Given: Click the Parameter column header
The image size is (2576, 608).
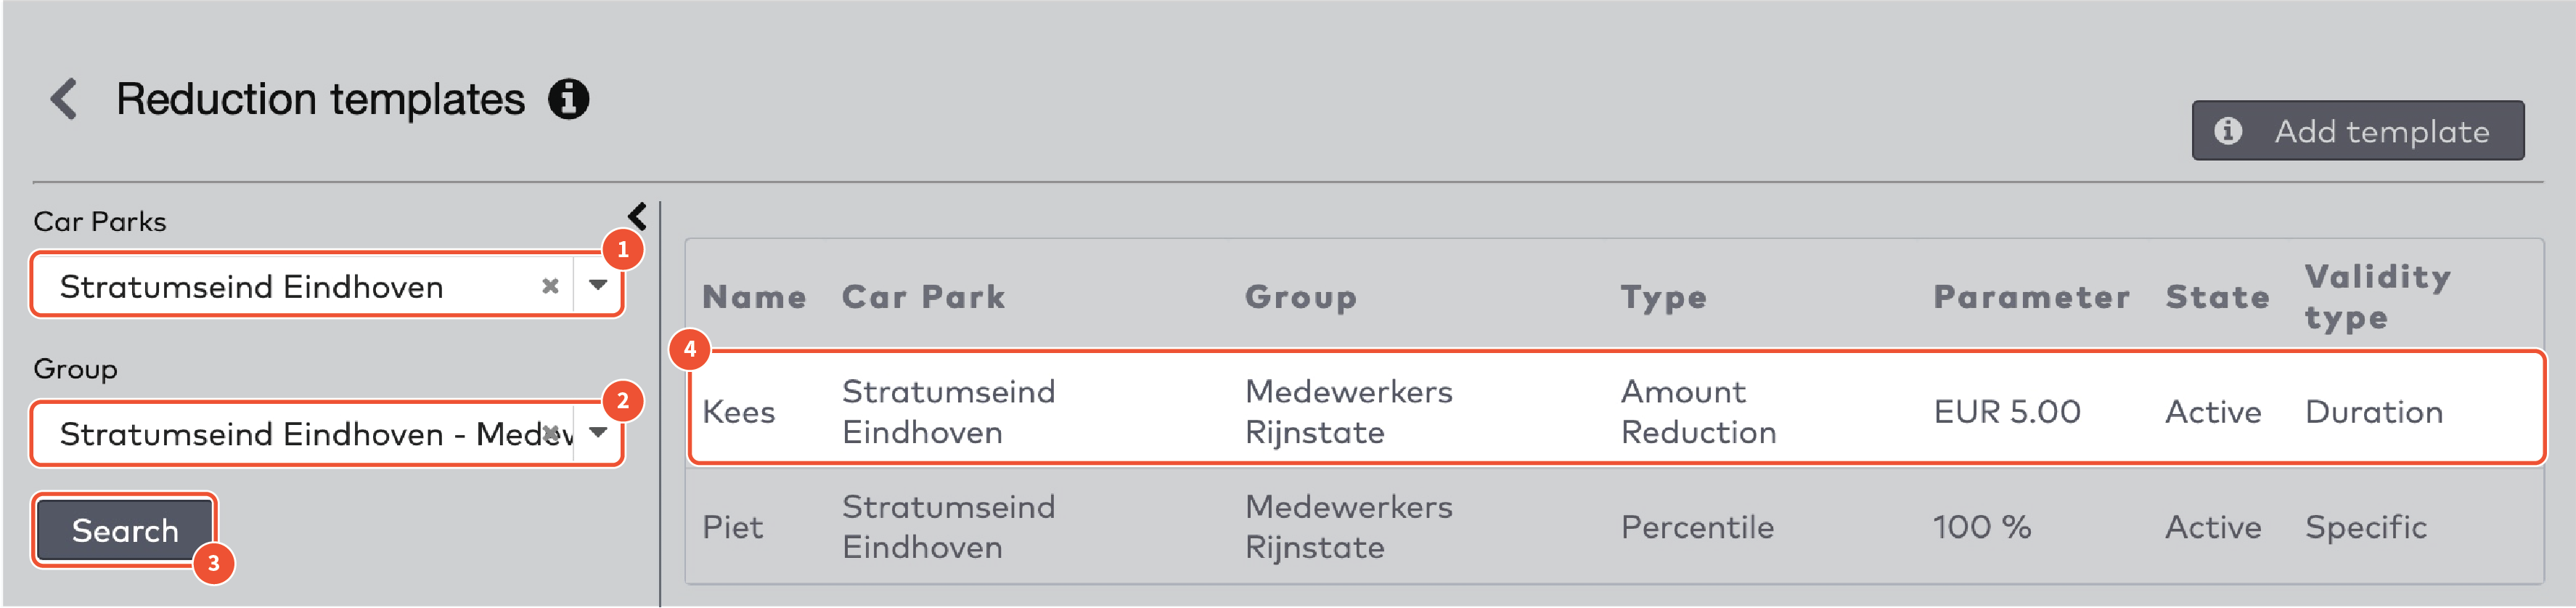Looking at the screenshot, I should coord(2031,297).
